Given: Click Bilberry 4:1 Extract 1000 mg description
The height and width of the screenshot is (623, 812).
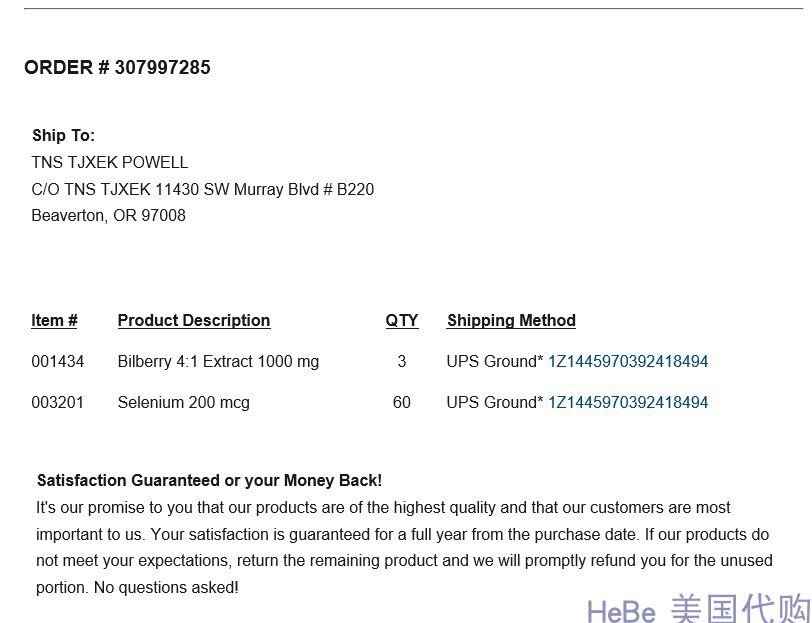Looking at the screenshot, I should pos(218,361).
